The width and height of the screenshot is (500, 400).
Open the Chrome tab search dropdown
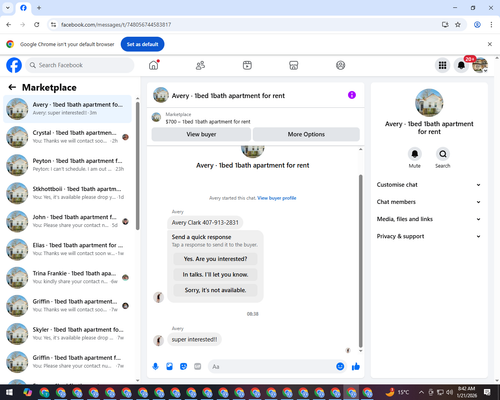8,7
